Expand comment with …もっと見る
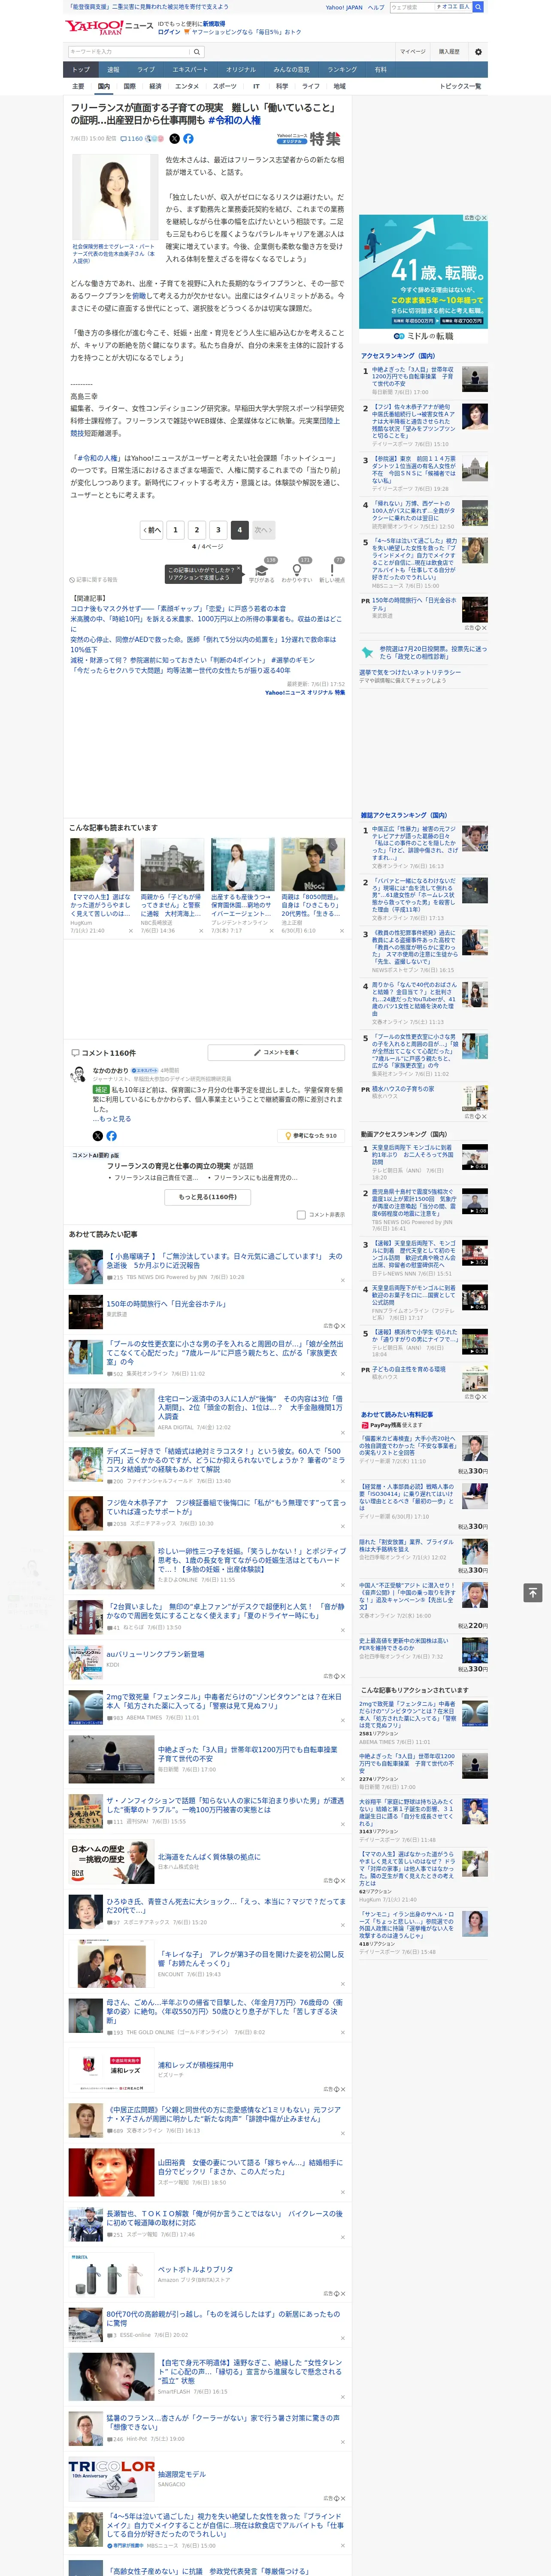 tap(112, 1119)
